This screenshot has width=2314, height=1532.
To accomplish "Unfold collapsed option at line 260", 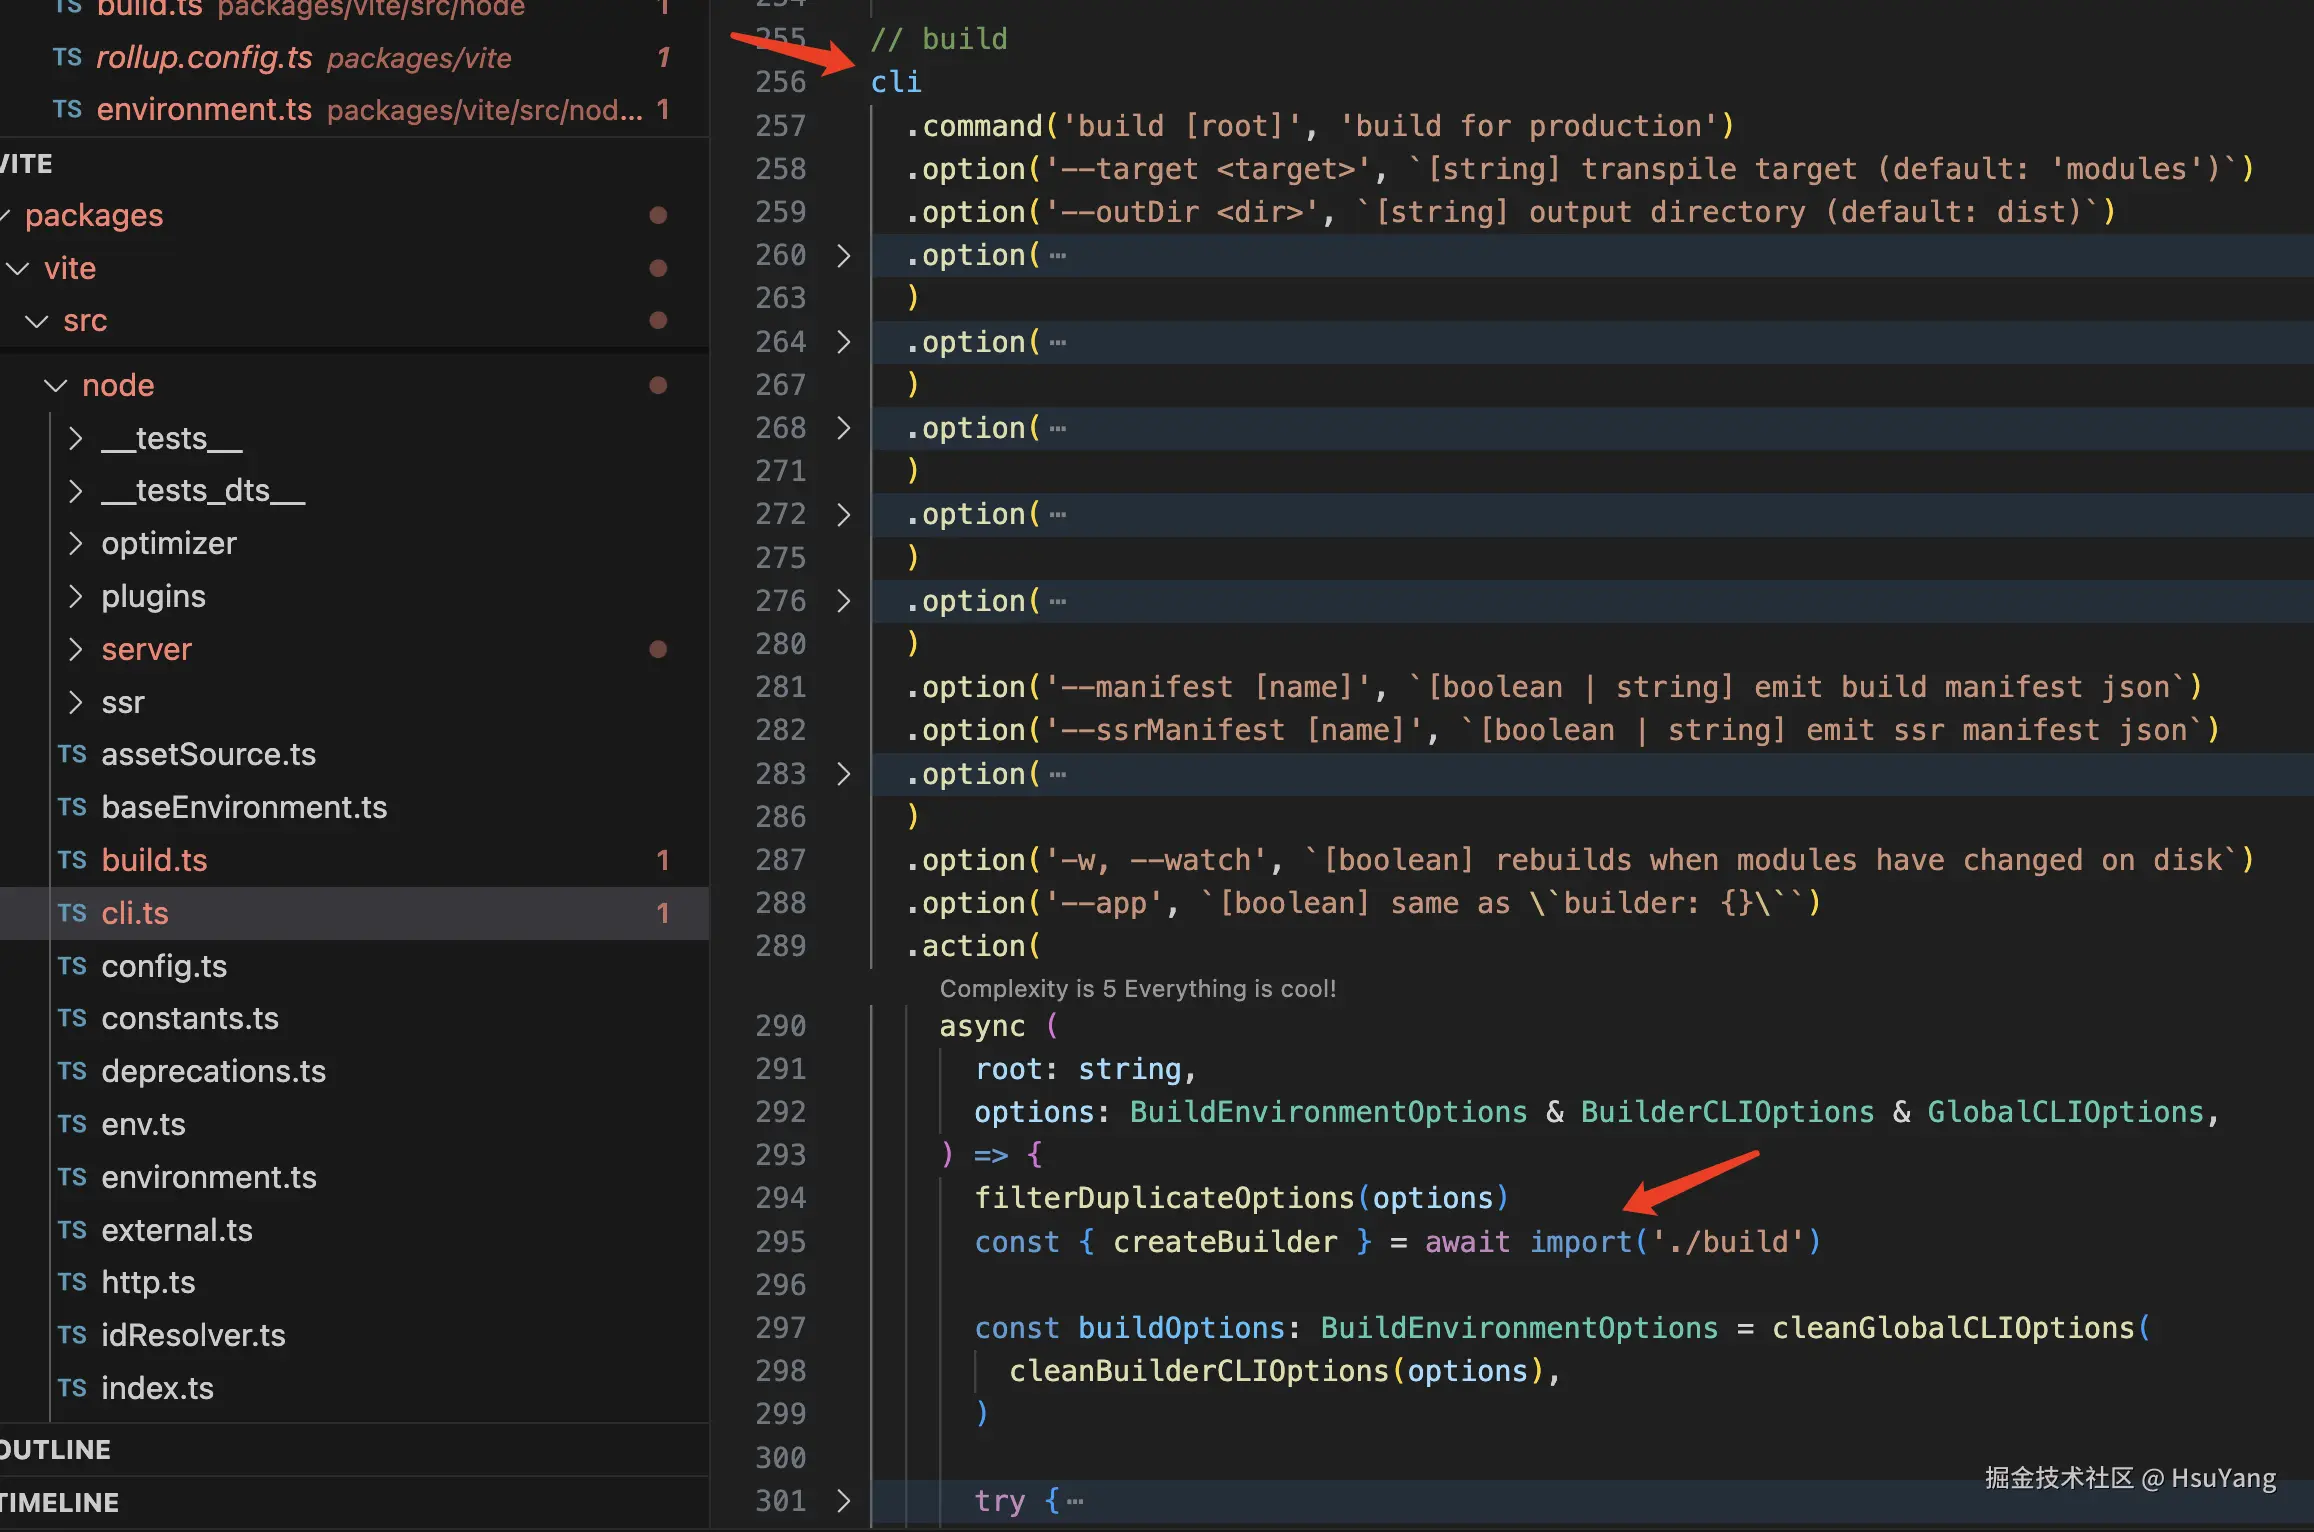I will [x=843, y=256].
